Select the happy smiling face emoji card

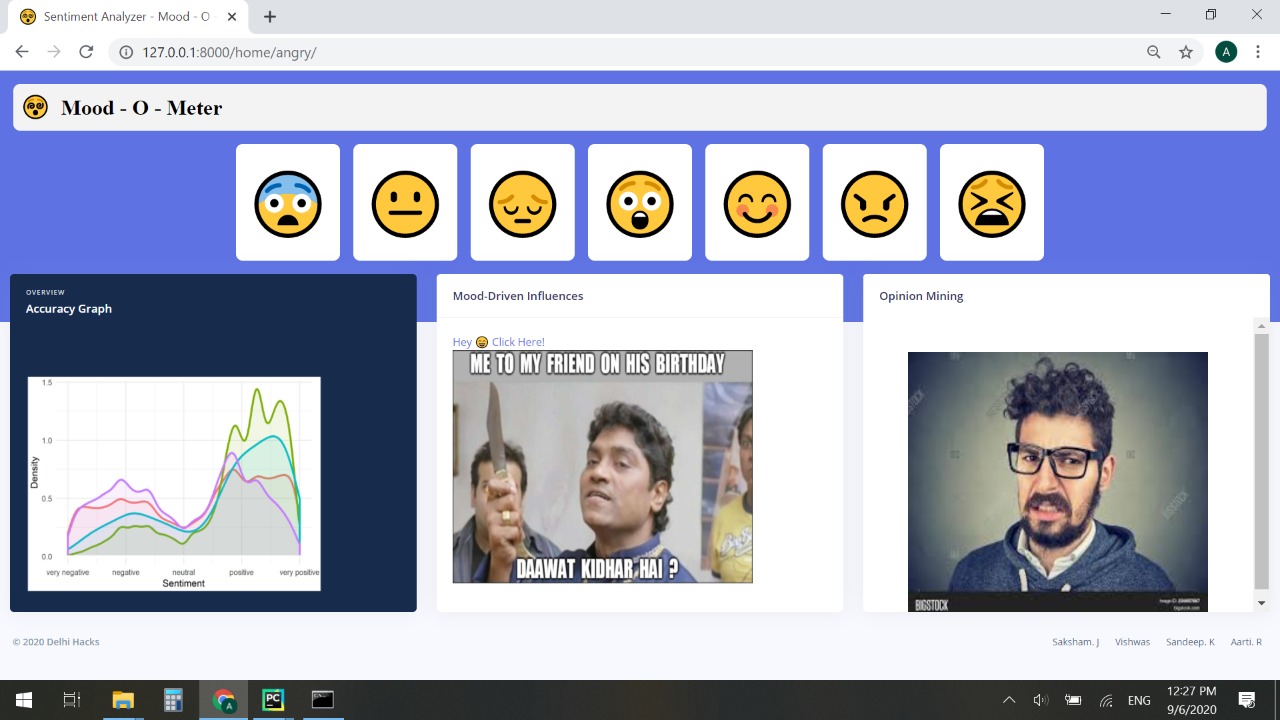point(757,202)
